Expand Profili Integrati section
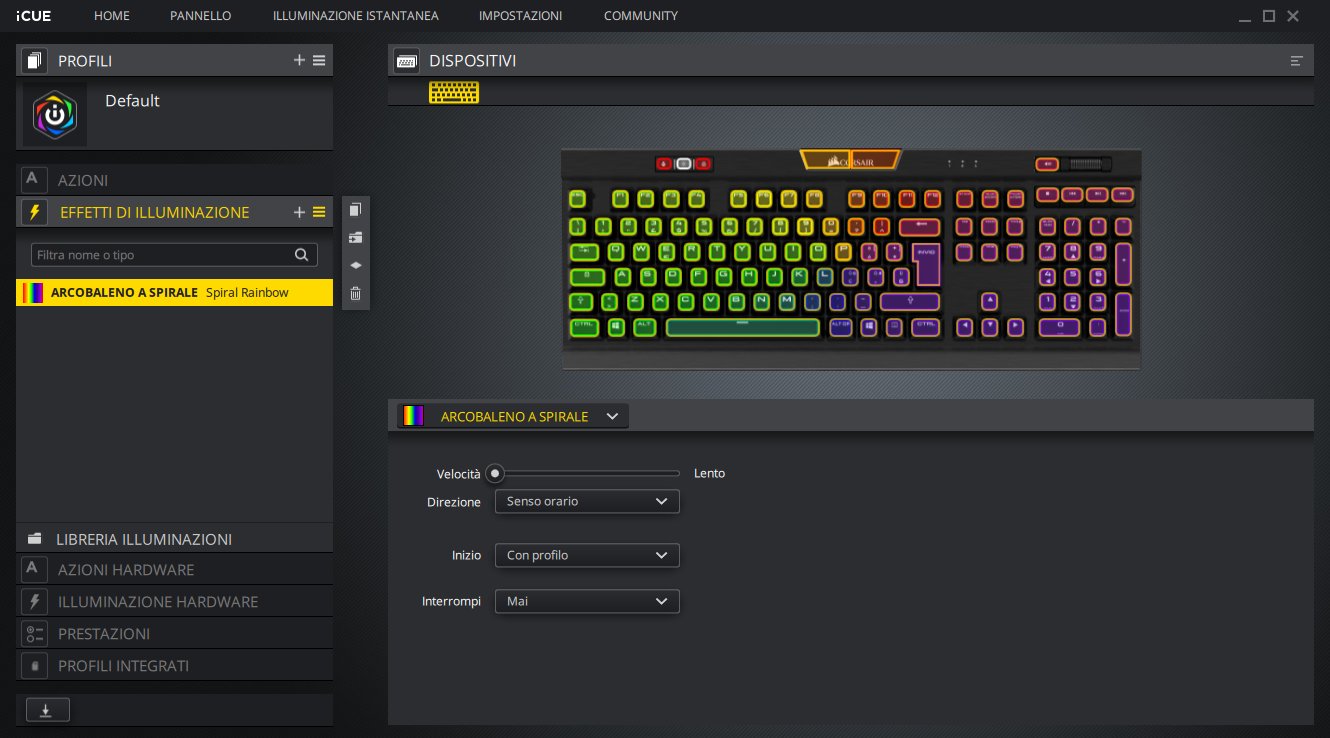Screen dimensions: 1330x738 [x=175, y=666]
